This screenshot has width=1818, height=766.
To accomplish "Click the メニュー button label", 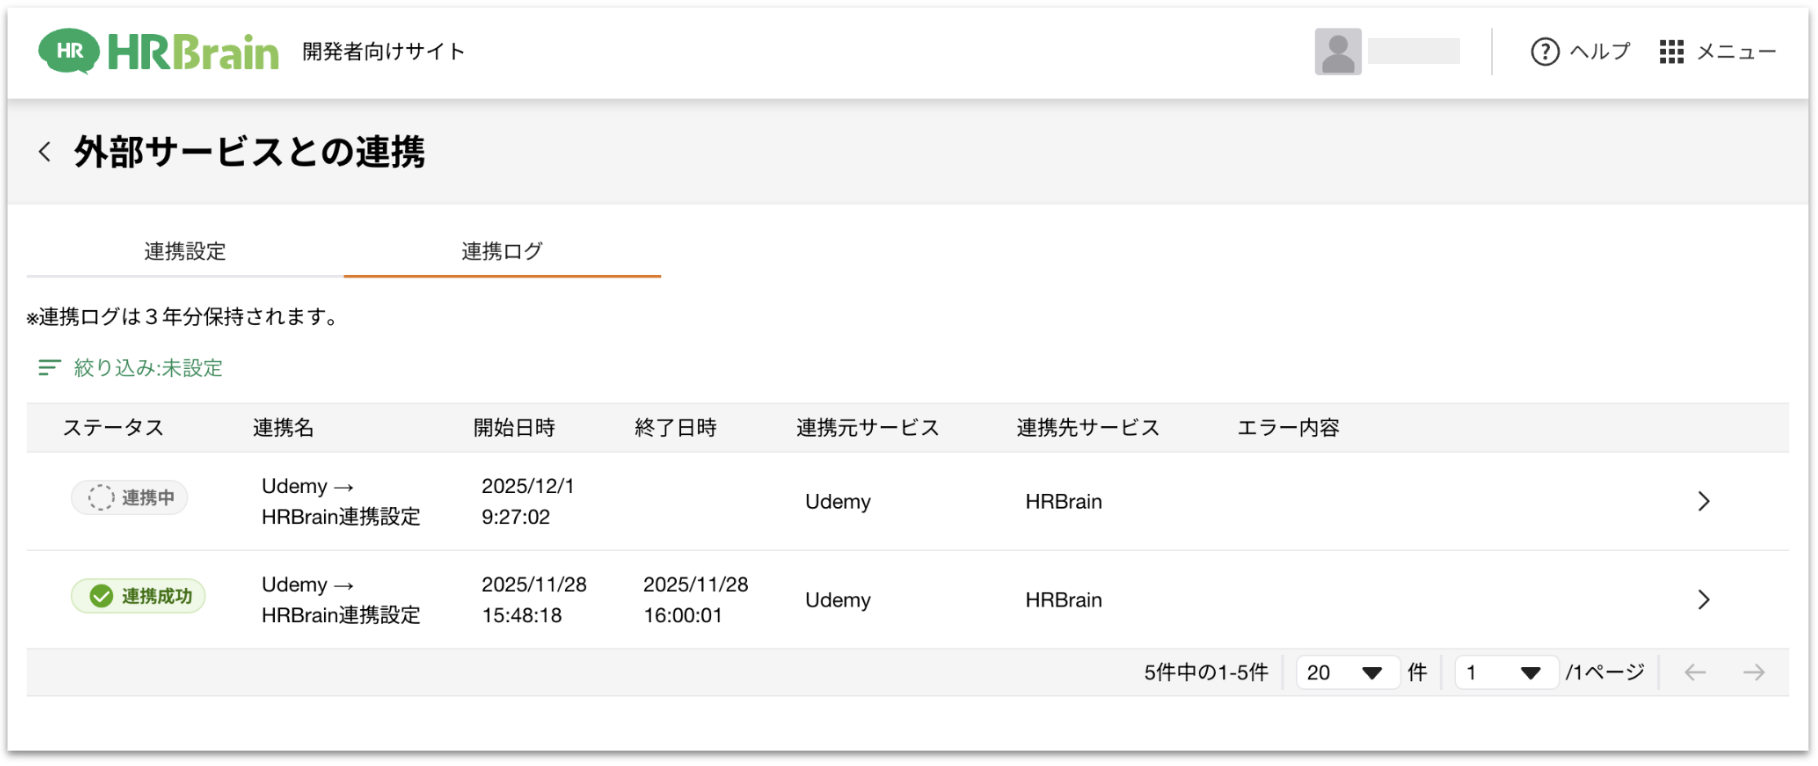I will (x=1737, y=52).
